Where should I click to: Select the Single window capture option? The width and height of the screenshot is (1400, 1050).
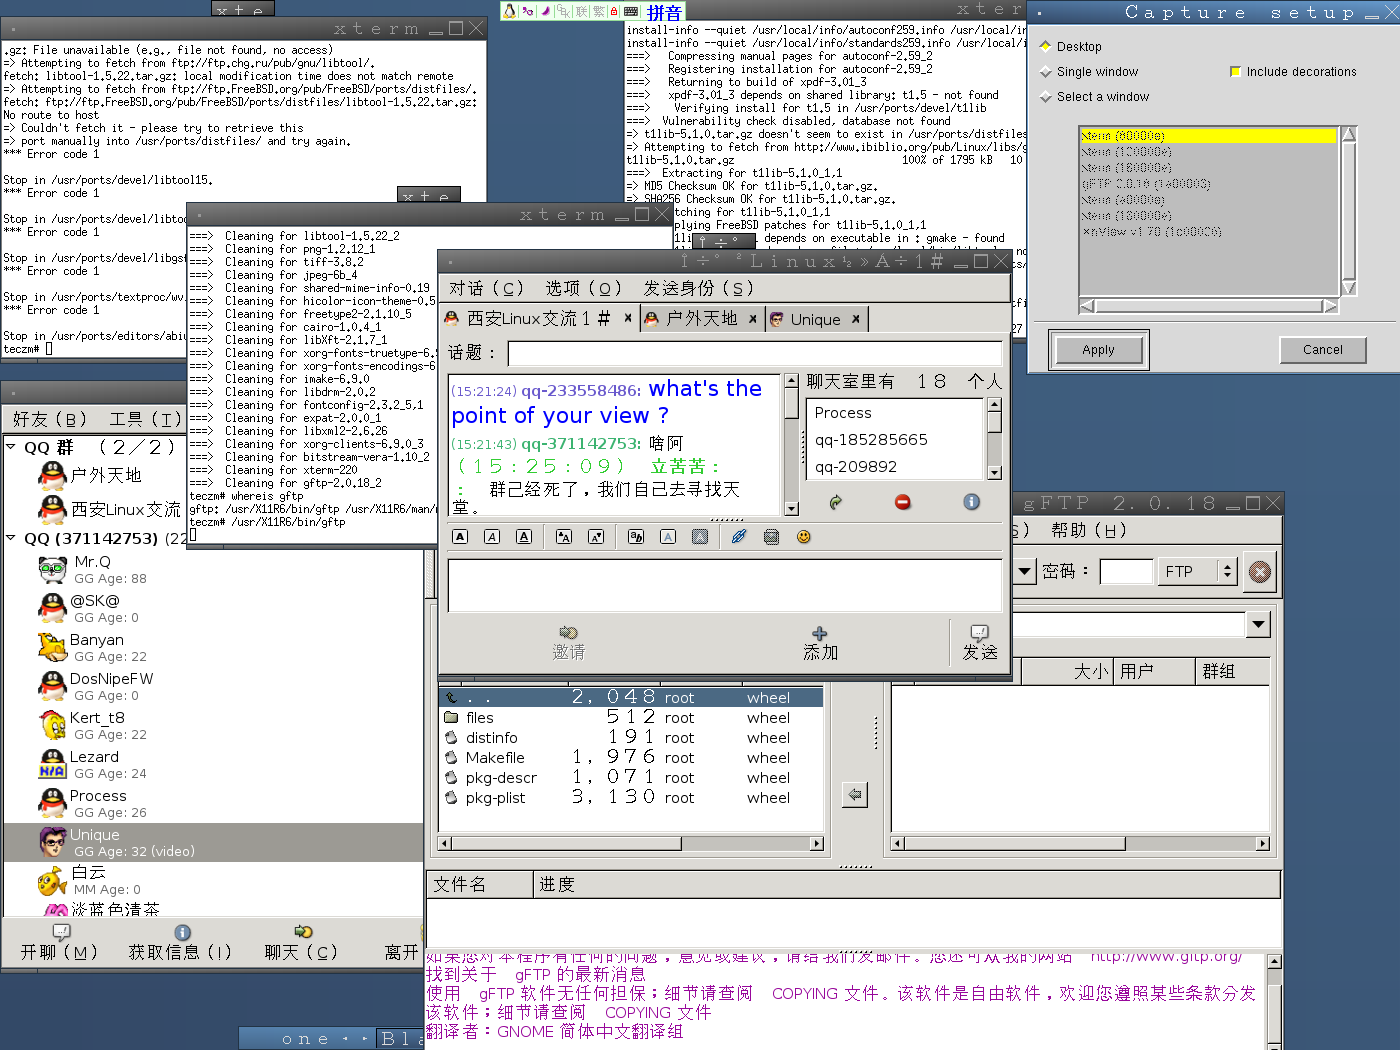click(x=1088, y=72)
